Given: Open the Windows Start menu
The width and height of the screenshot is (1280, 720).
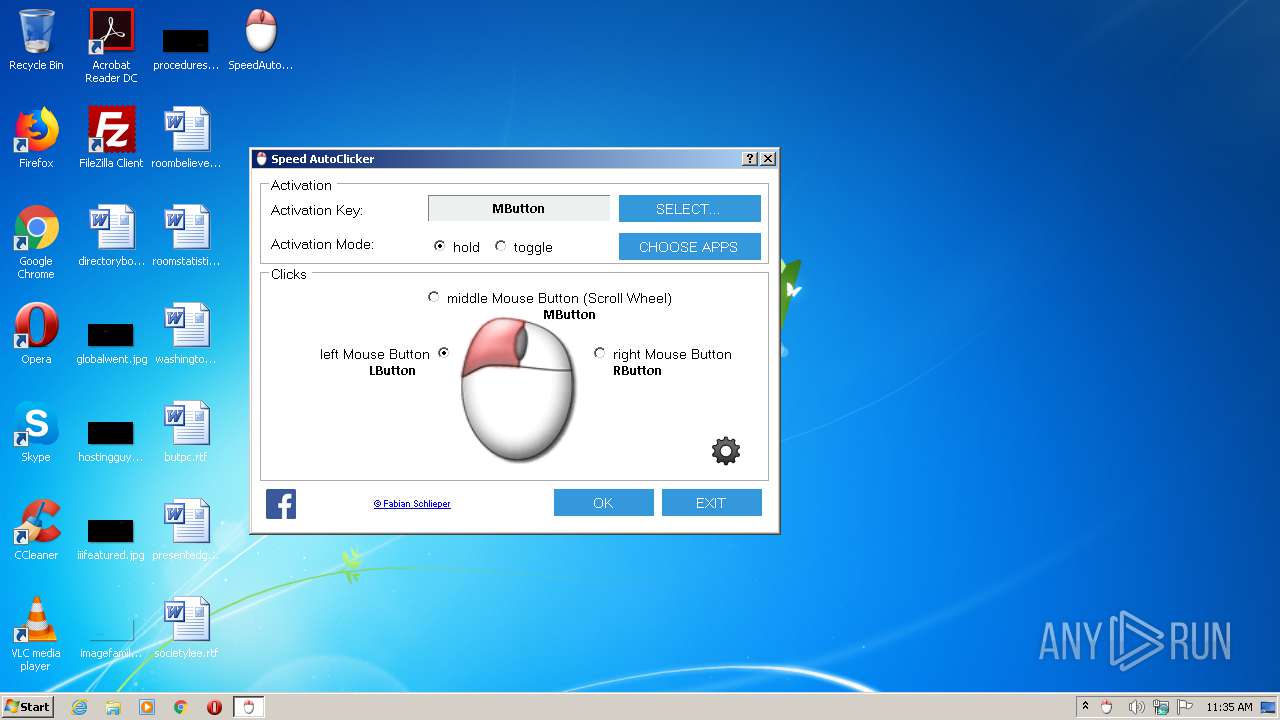Looking at the screenshot, I should (x=28, y=707).
